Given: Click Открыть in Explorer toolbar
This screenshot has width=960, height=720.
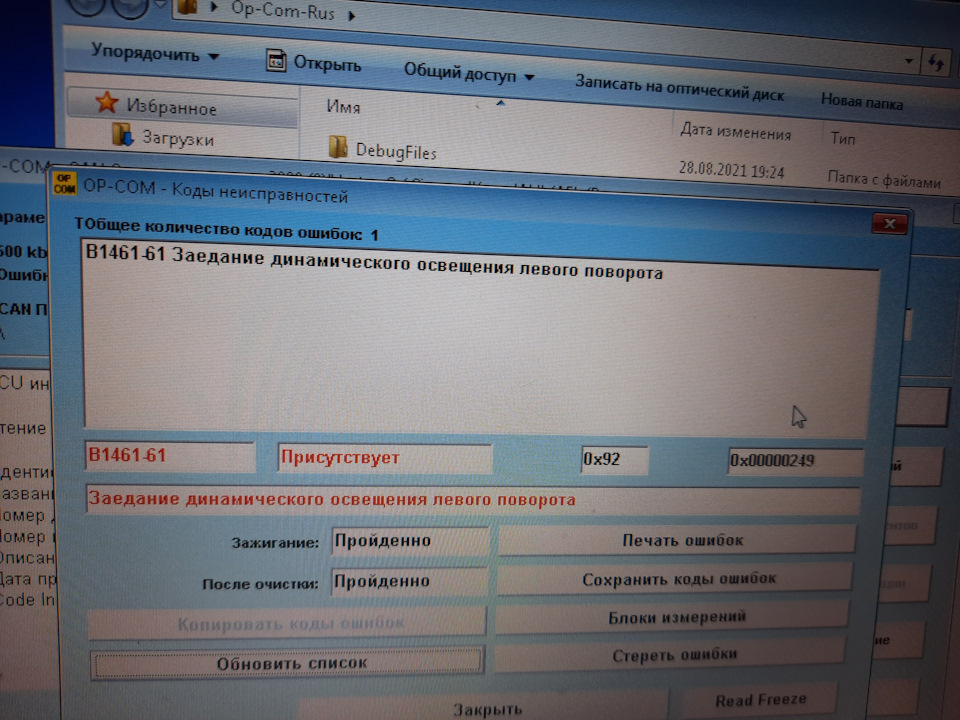Looking at the screenshot, I should pos(327,63).
